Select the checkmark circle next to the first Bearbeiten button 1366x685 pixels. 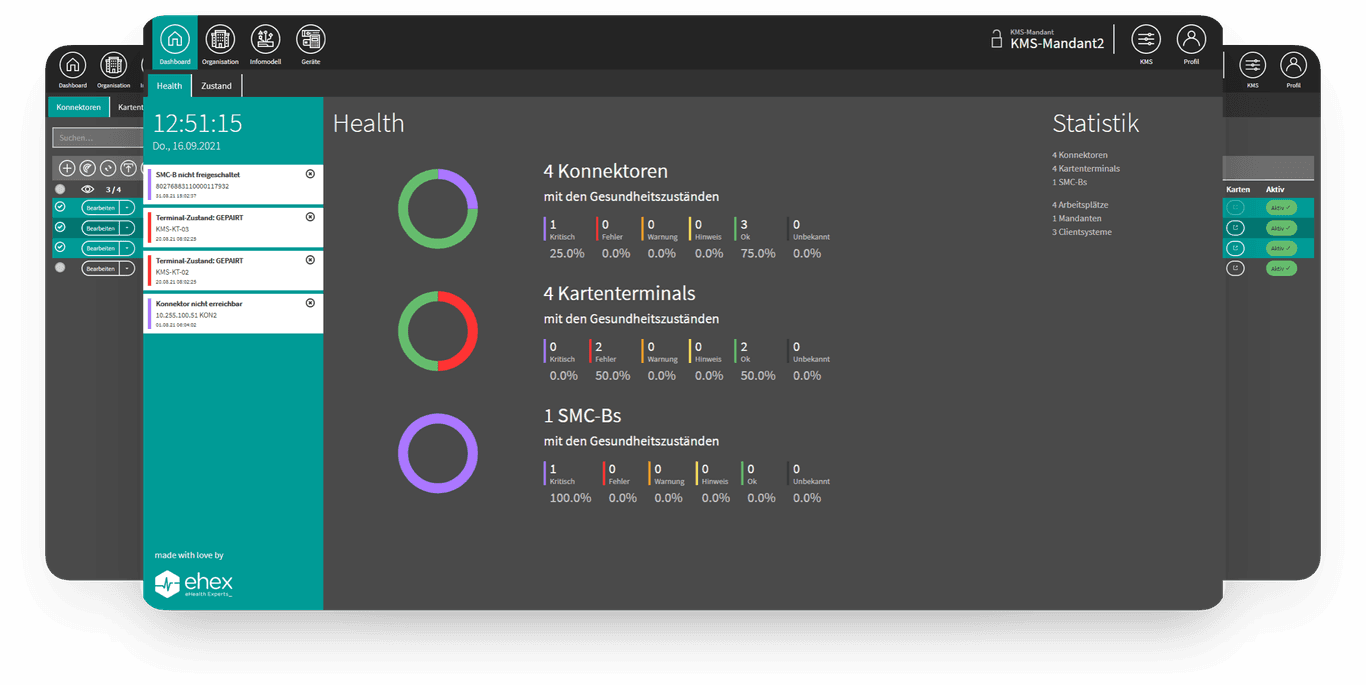pyautogui.click(x=60, y=208)
